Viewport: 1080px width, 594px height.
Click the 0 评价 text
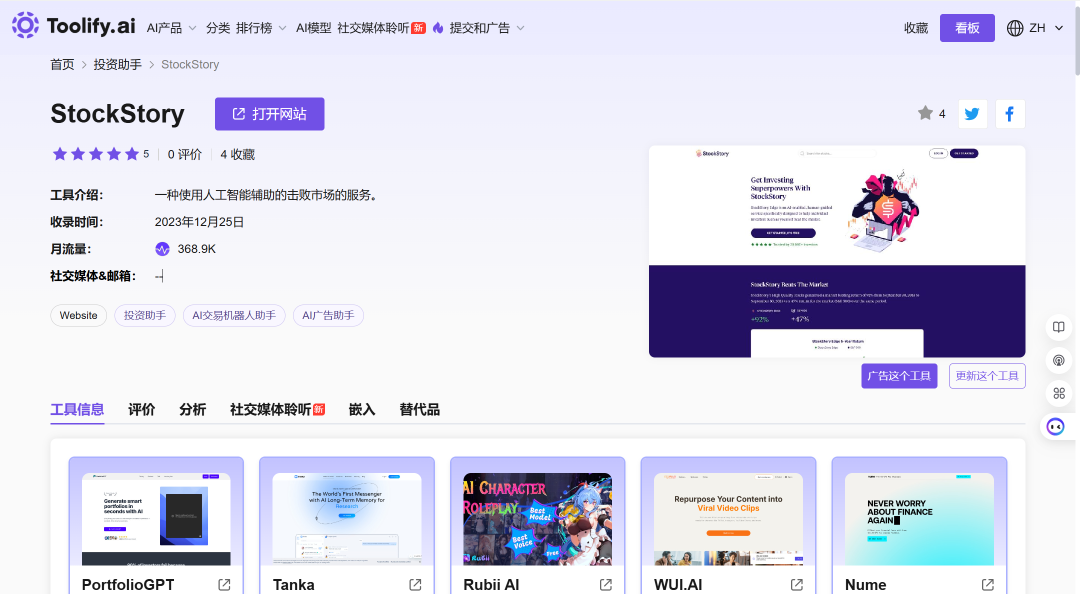pyautogui.click(x=185, y=154)
